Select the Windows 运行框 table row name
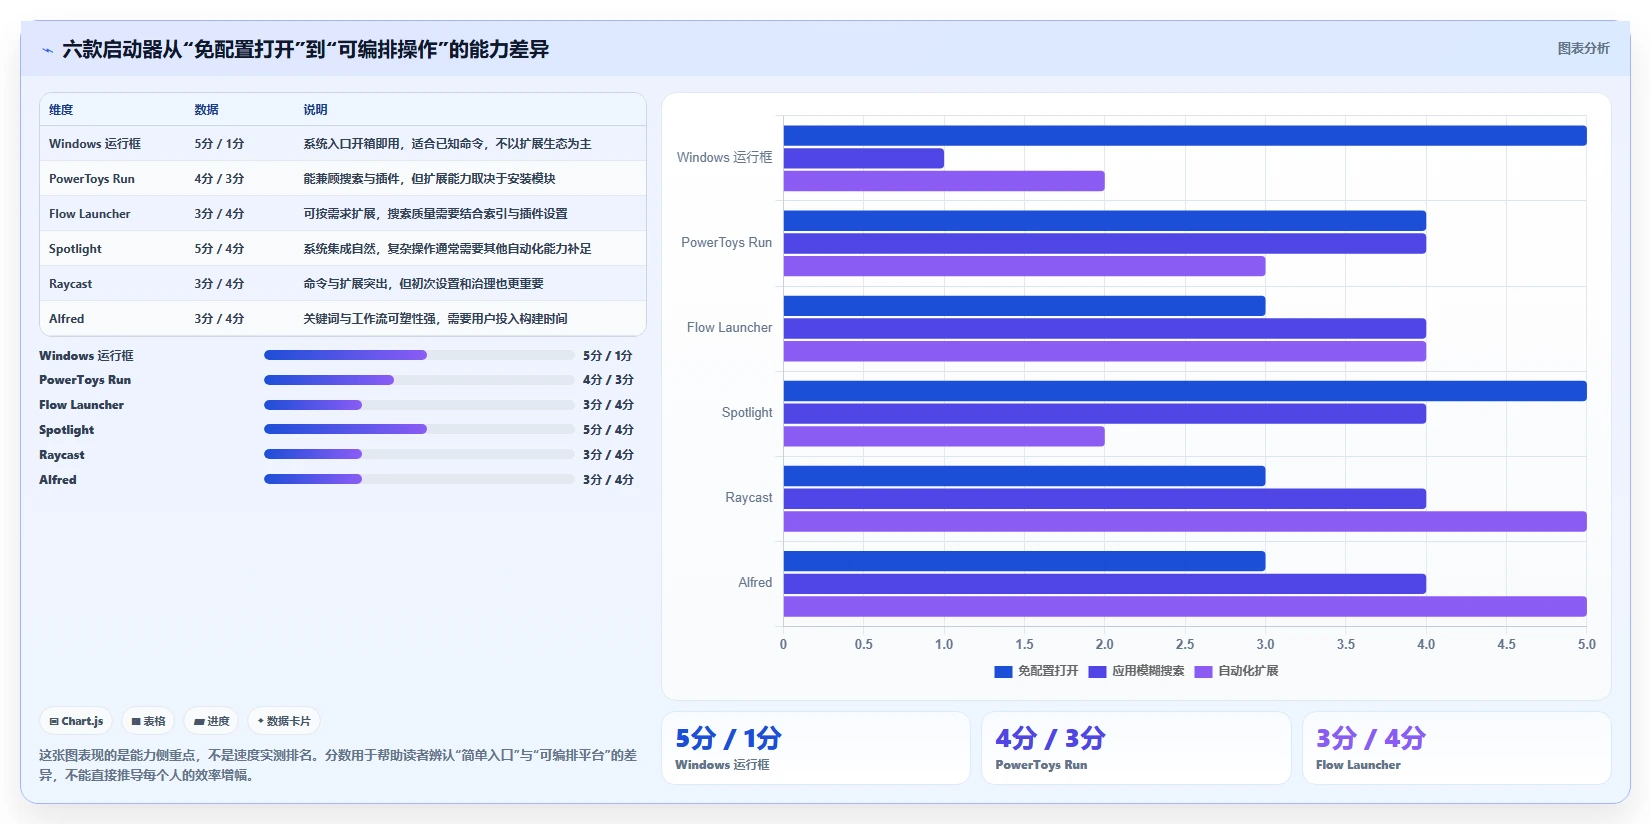 click(95, 144)
